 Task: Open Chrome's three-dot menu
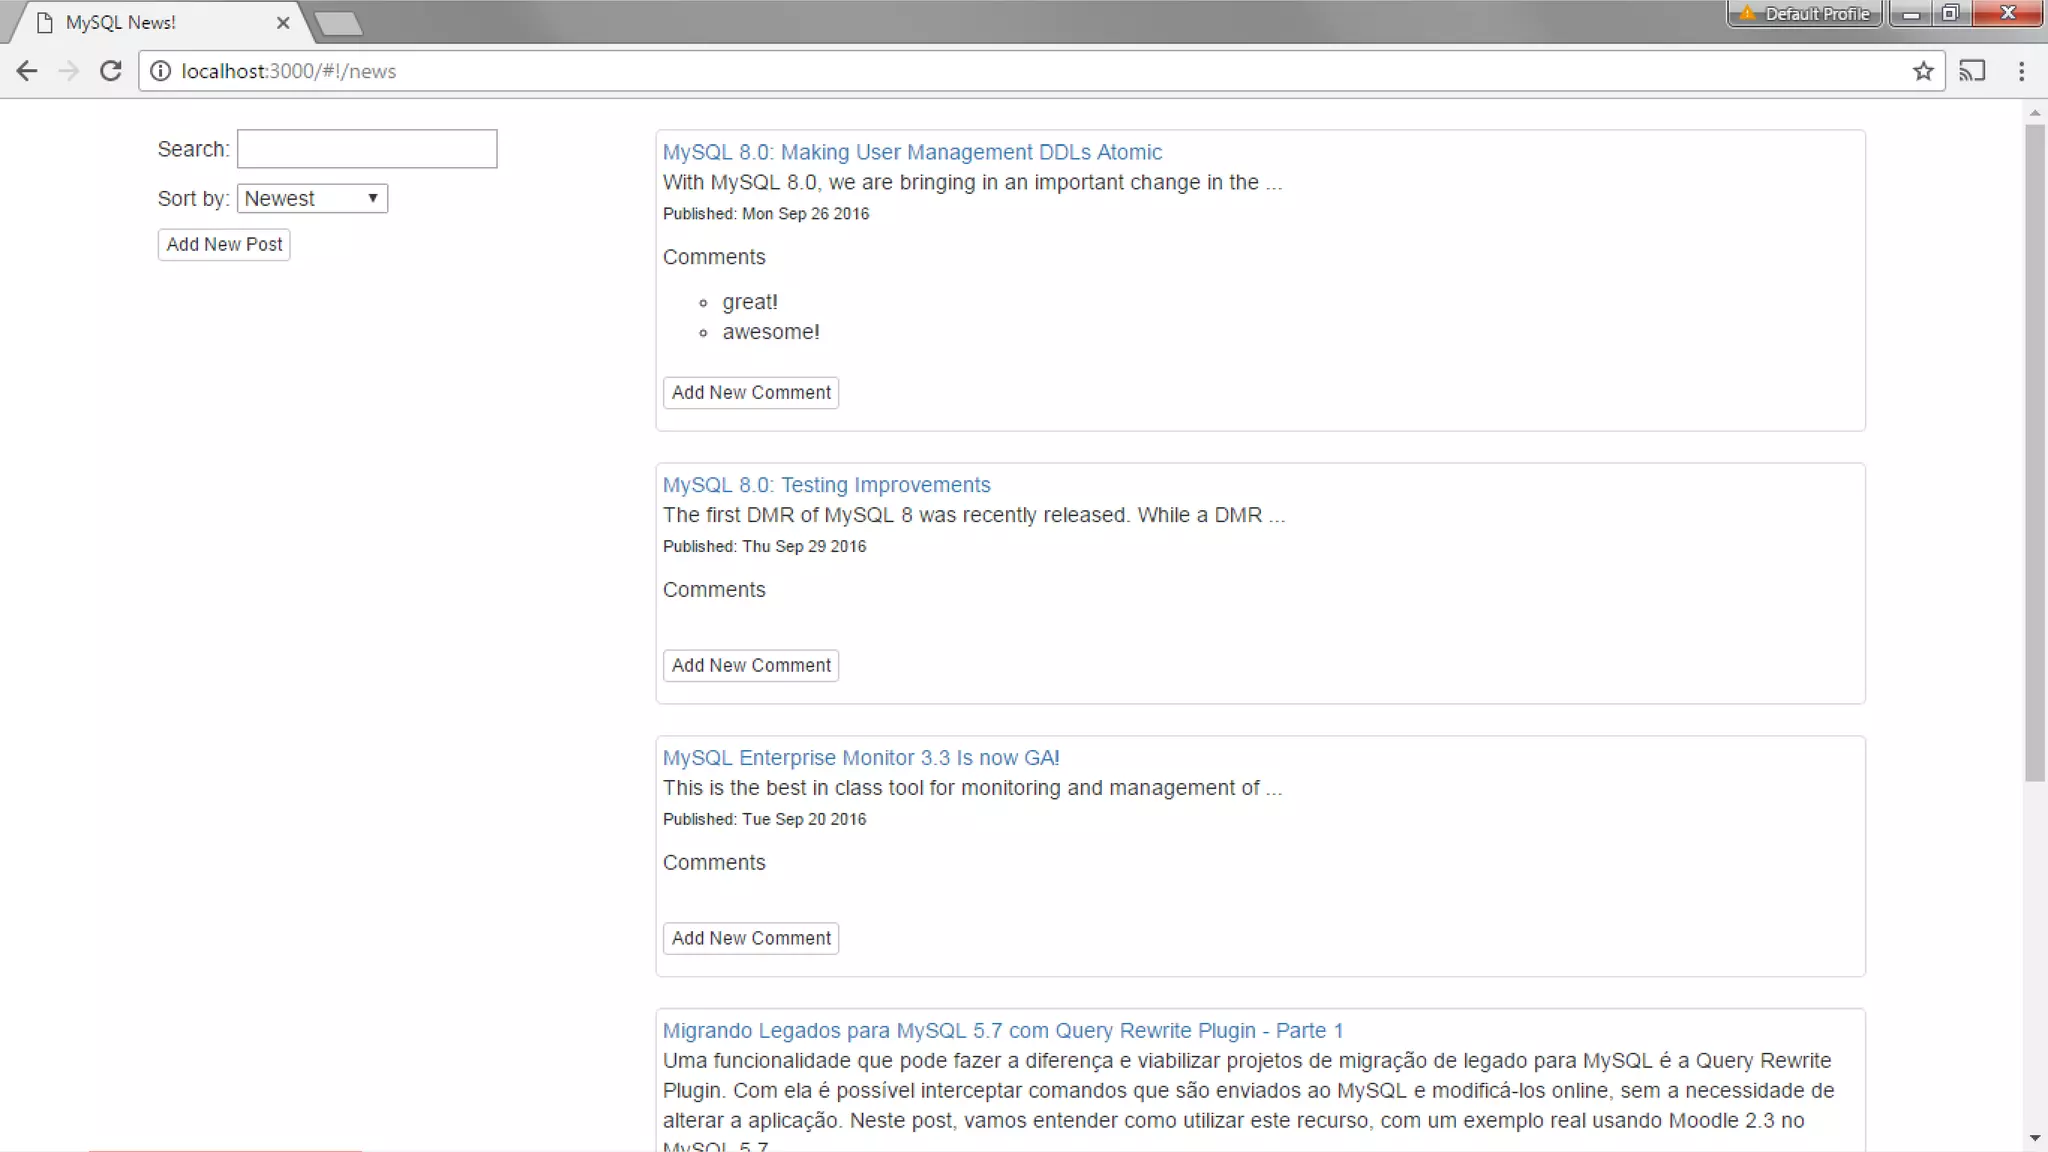click(x=2021, y=71)
